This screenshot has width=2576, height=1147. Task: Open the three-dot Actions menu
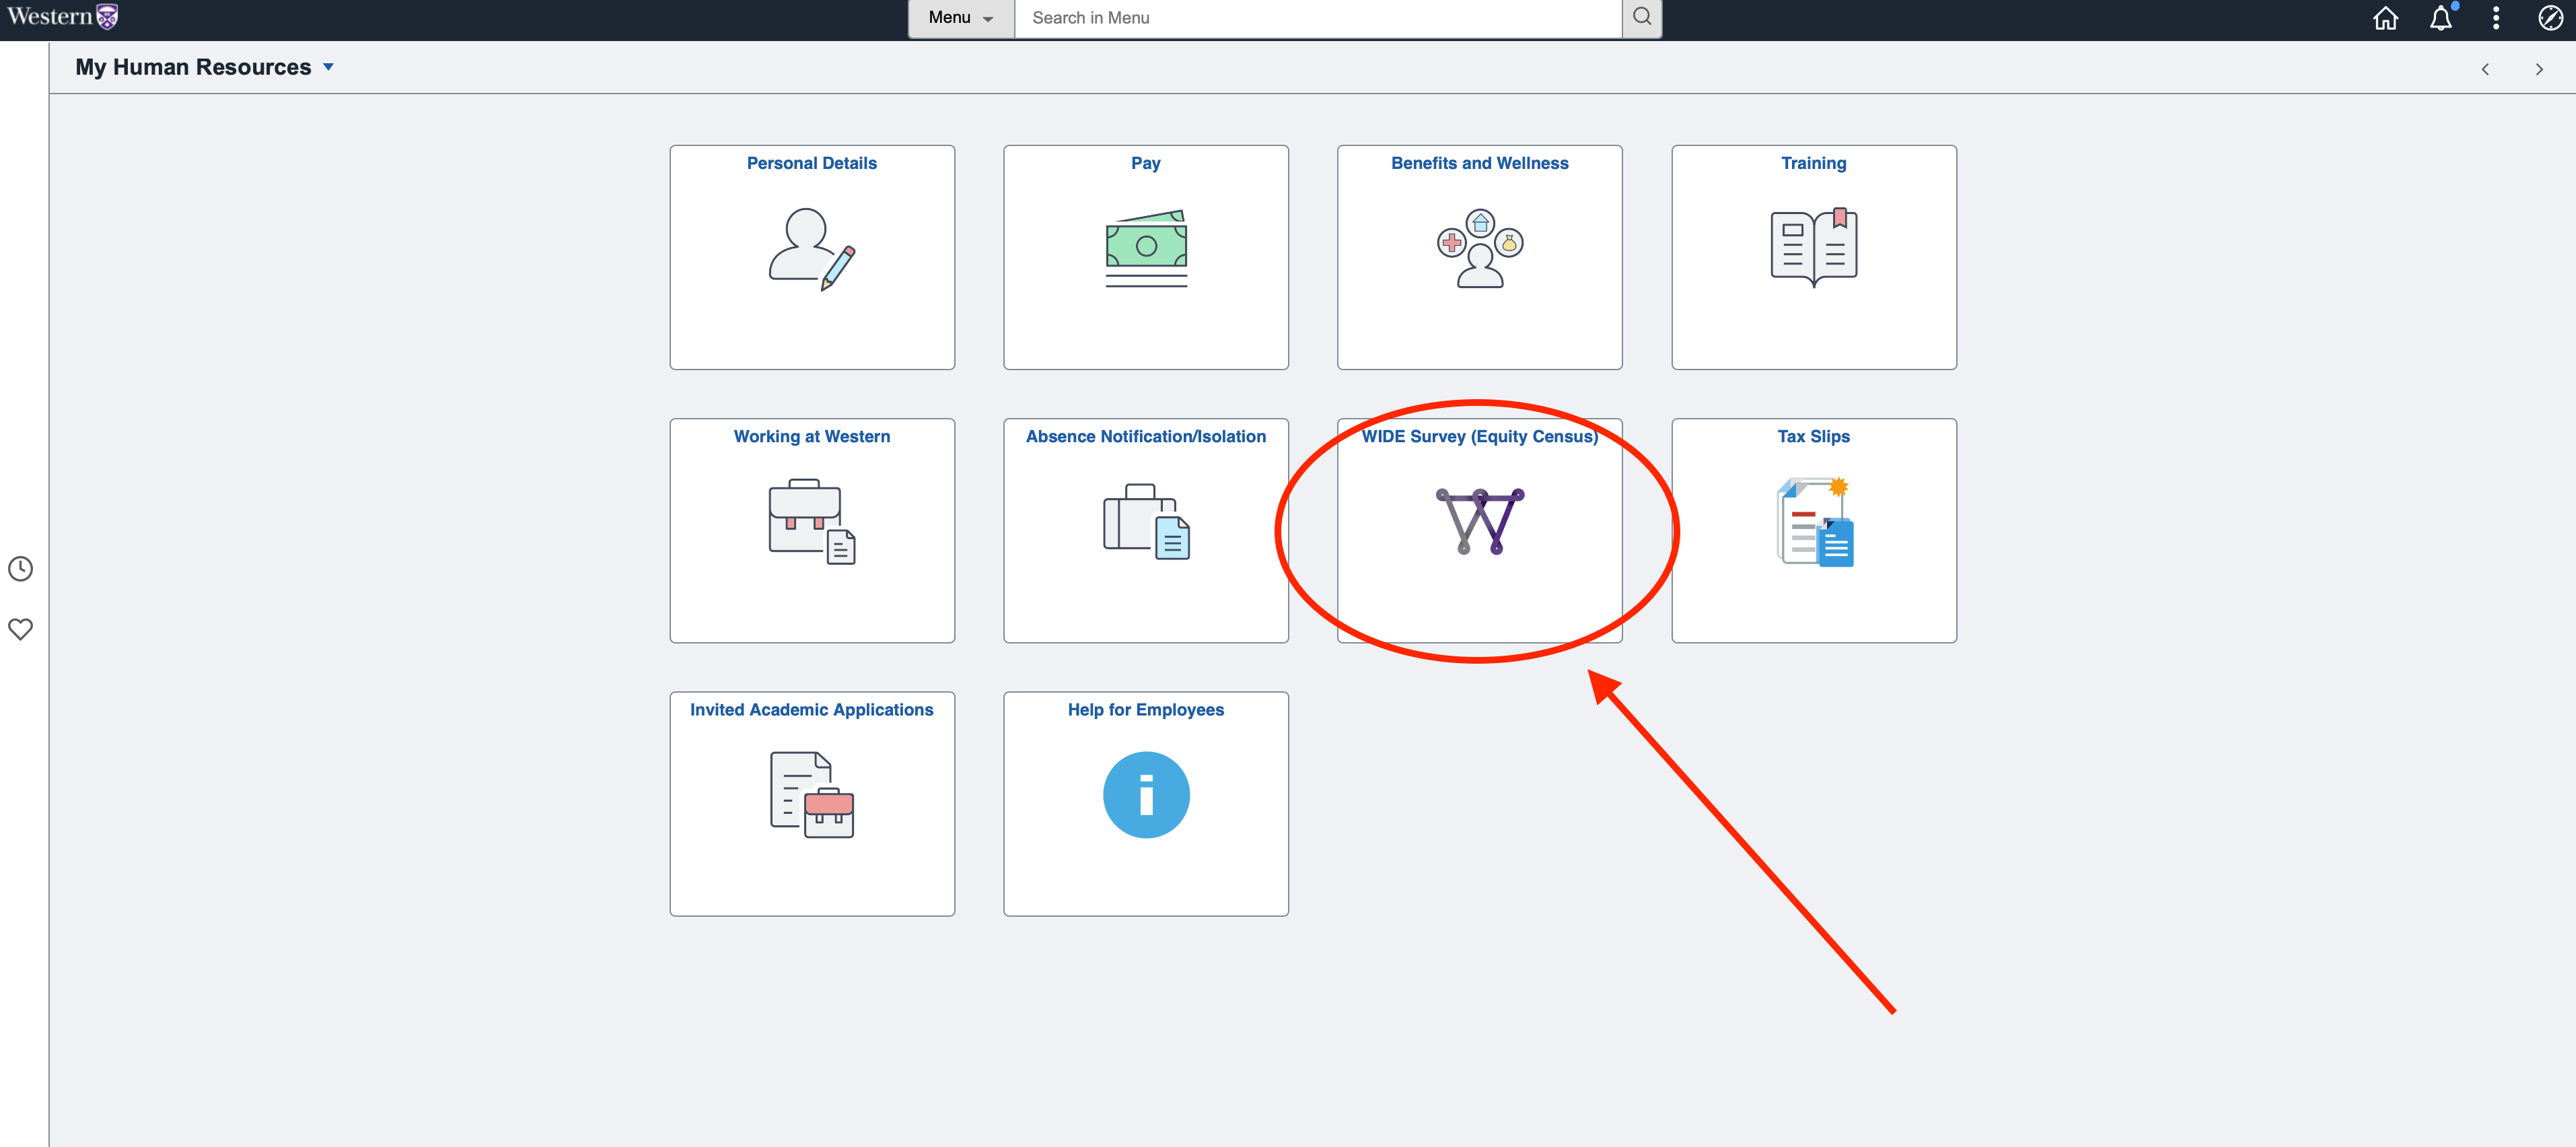2496,18
